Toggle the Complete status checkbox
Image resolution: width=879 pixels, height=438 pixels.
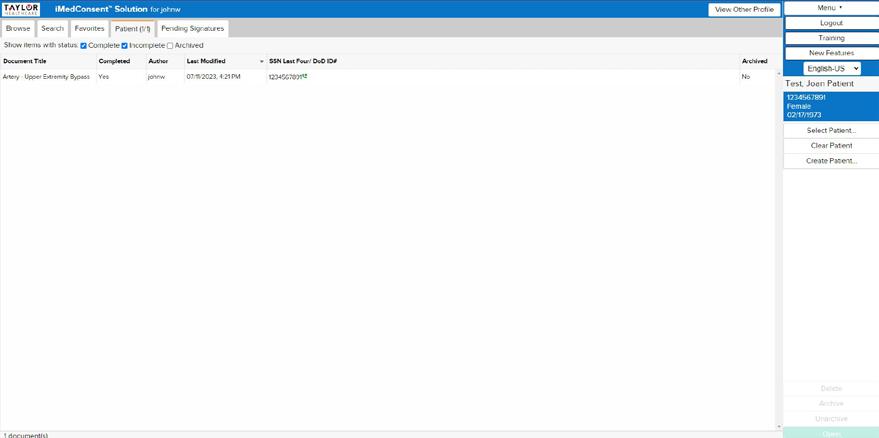(84, 45)
